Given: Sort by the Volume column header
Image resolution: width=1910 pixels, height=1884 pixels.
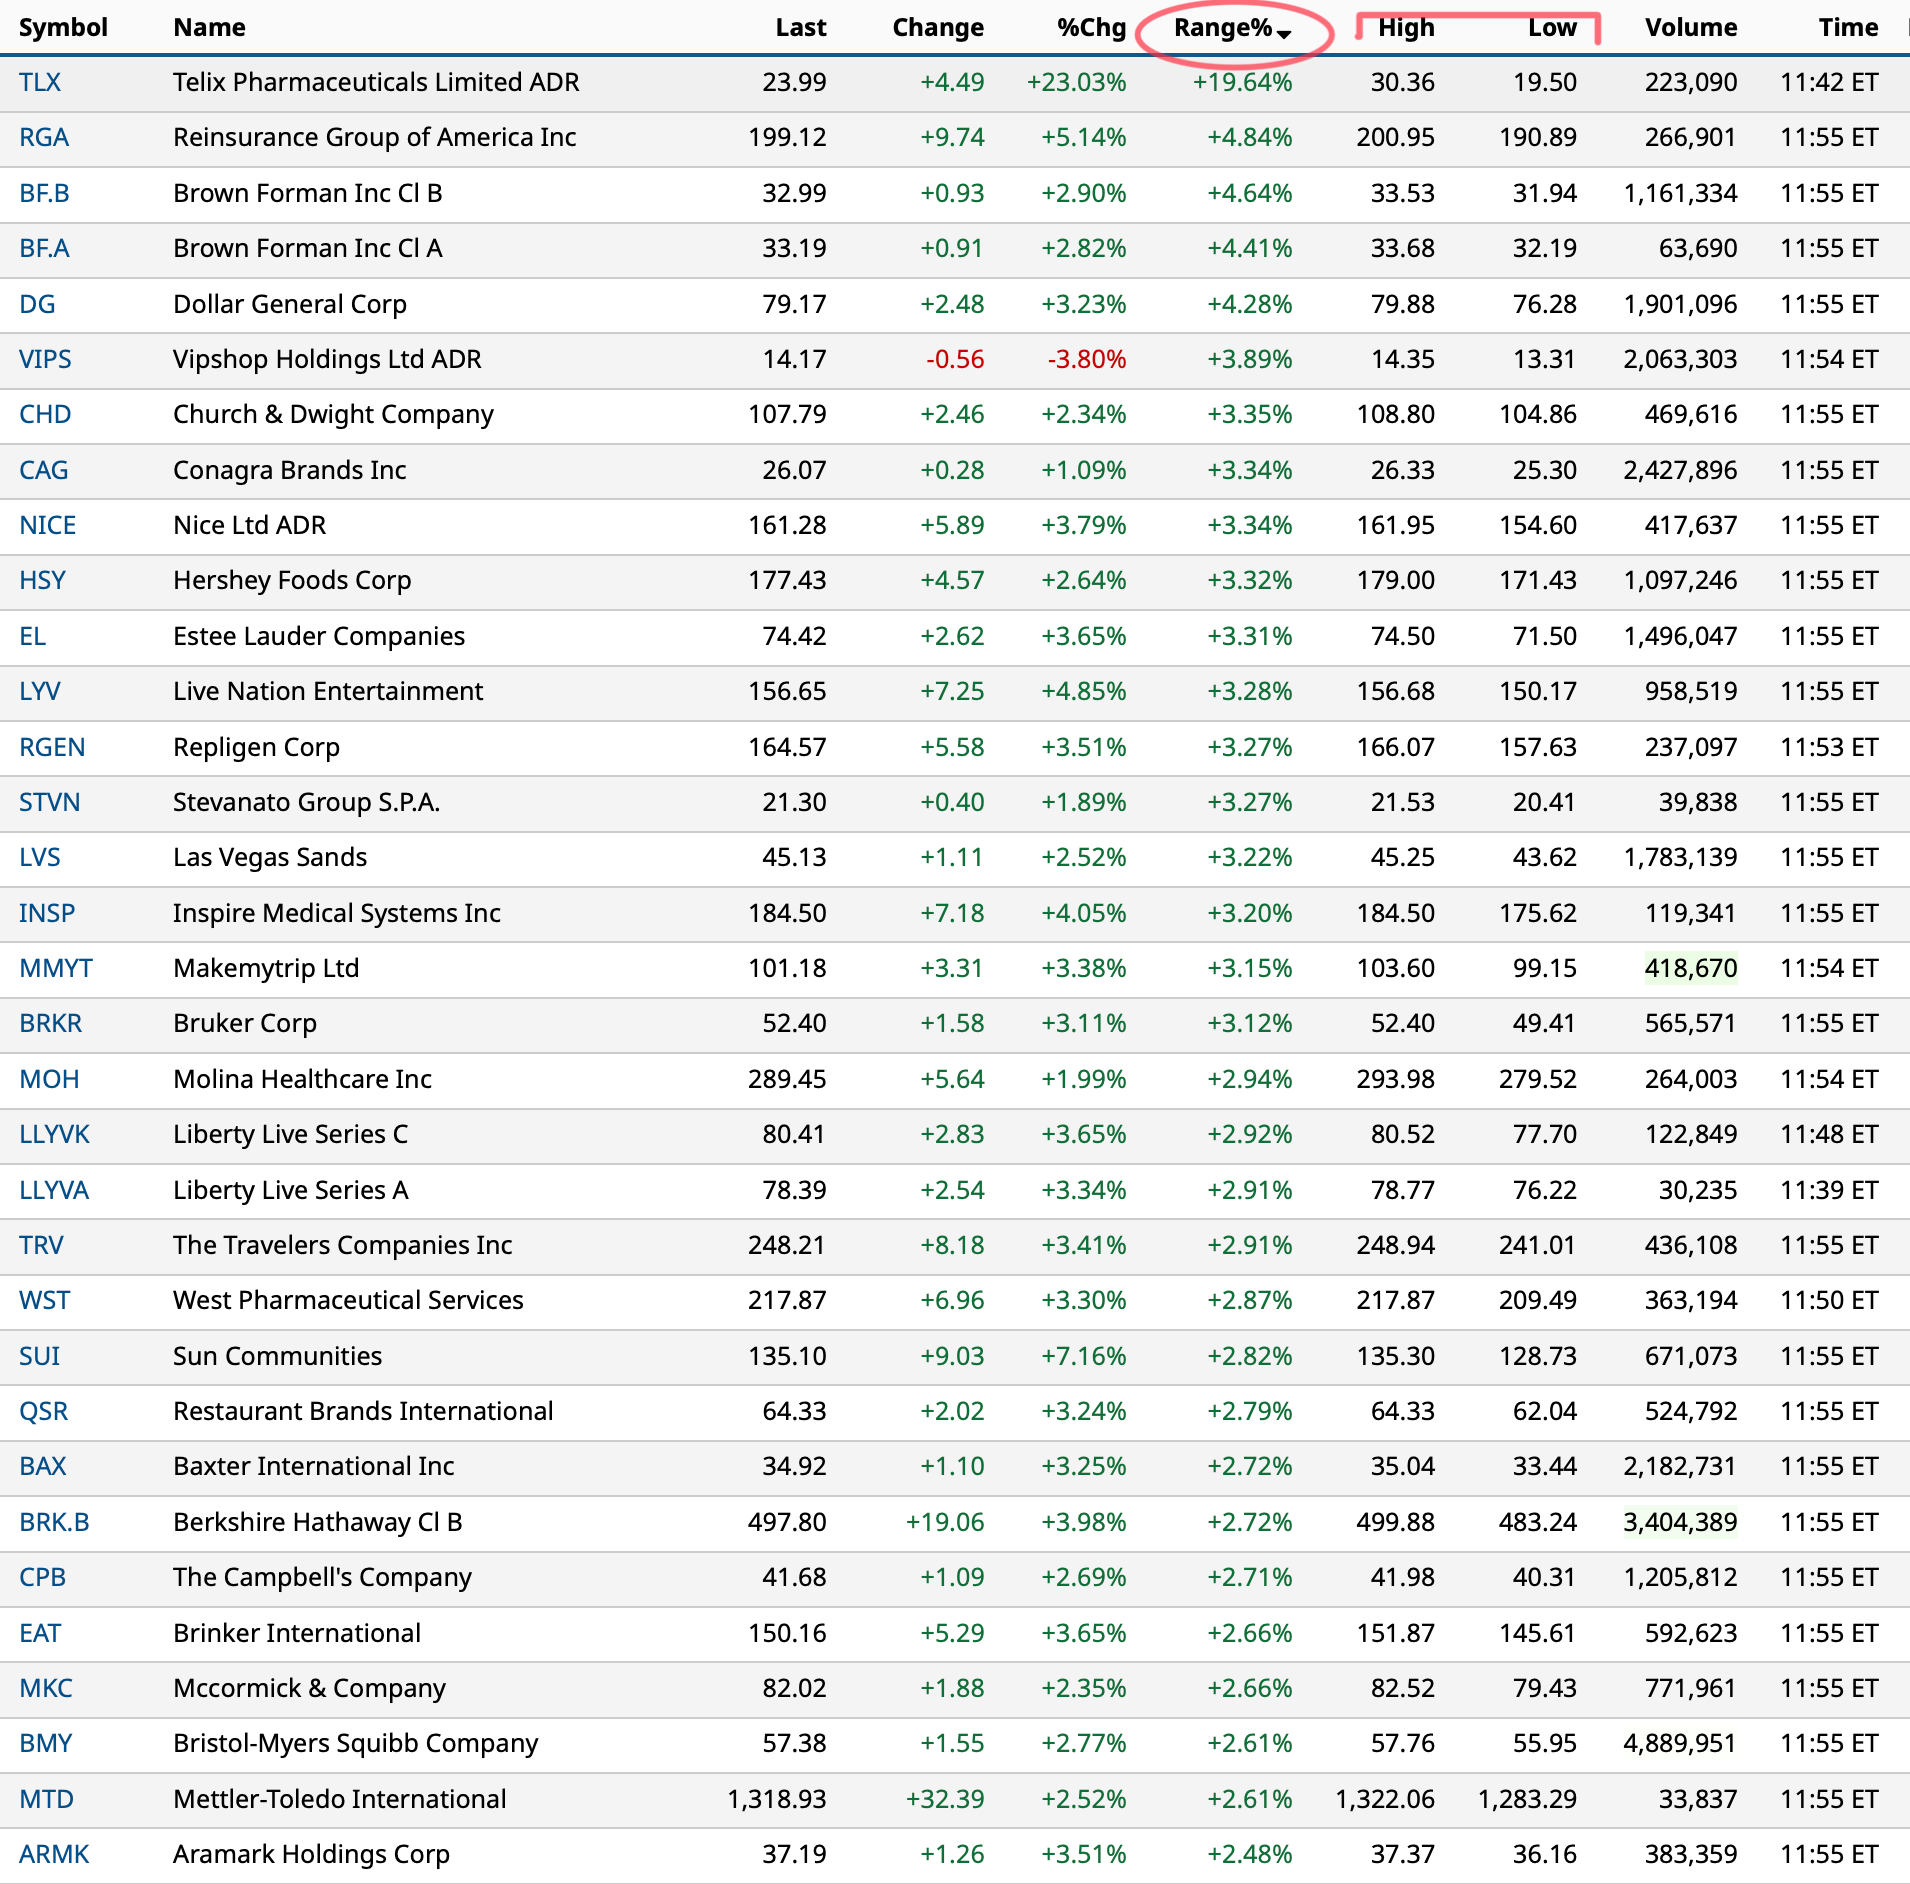Looking at the screenshot, I should click(1690, 27).
